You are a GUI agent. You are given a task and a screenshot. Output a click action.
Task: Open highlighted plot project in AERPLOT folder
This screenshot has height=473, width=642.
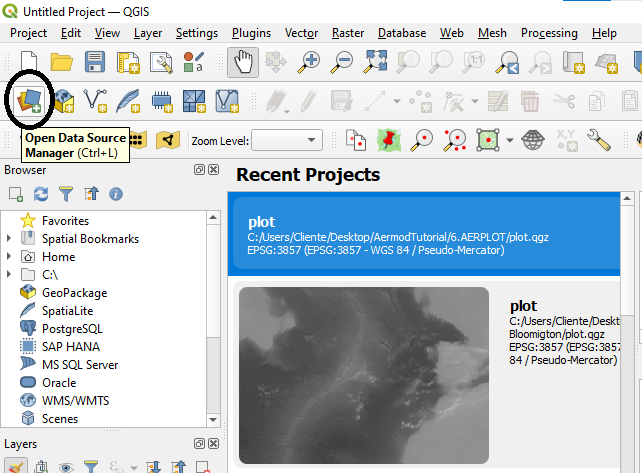pyautogui.click(x=424, y=234)
